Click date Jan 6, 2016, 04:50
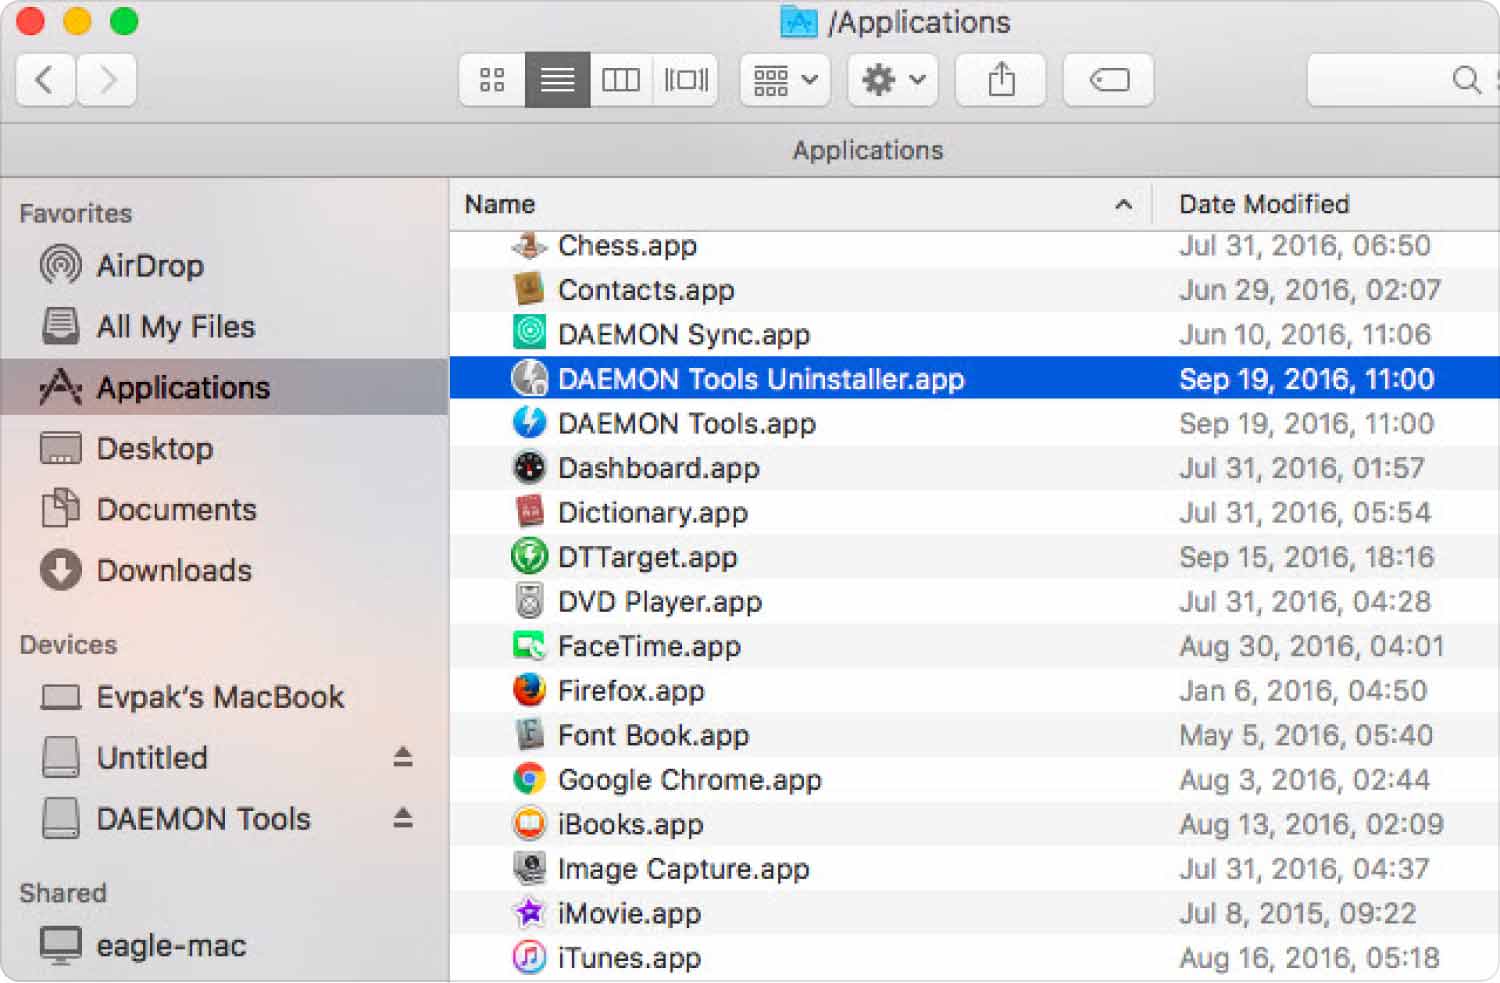Screen dimensions: 1500x983 1303,690
